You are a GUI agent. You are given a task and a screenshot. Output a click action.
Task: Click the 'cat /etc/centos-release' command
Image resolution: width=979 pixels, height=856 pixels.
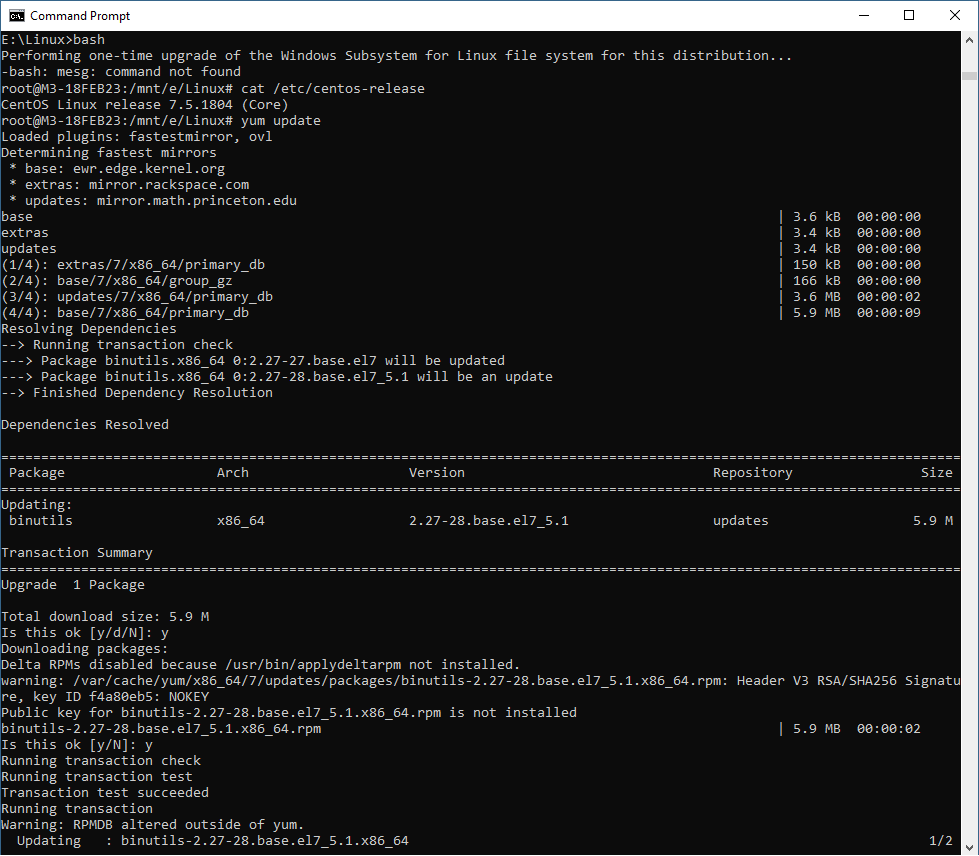click(333, 89)
